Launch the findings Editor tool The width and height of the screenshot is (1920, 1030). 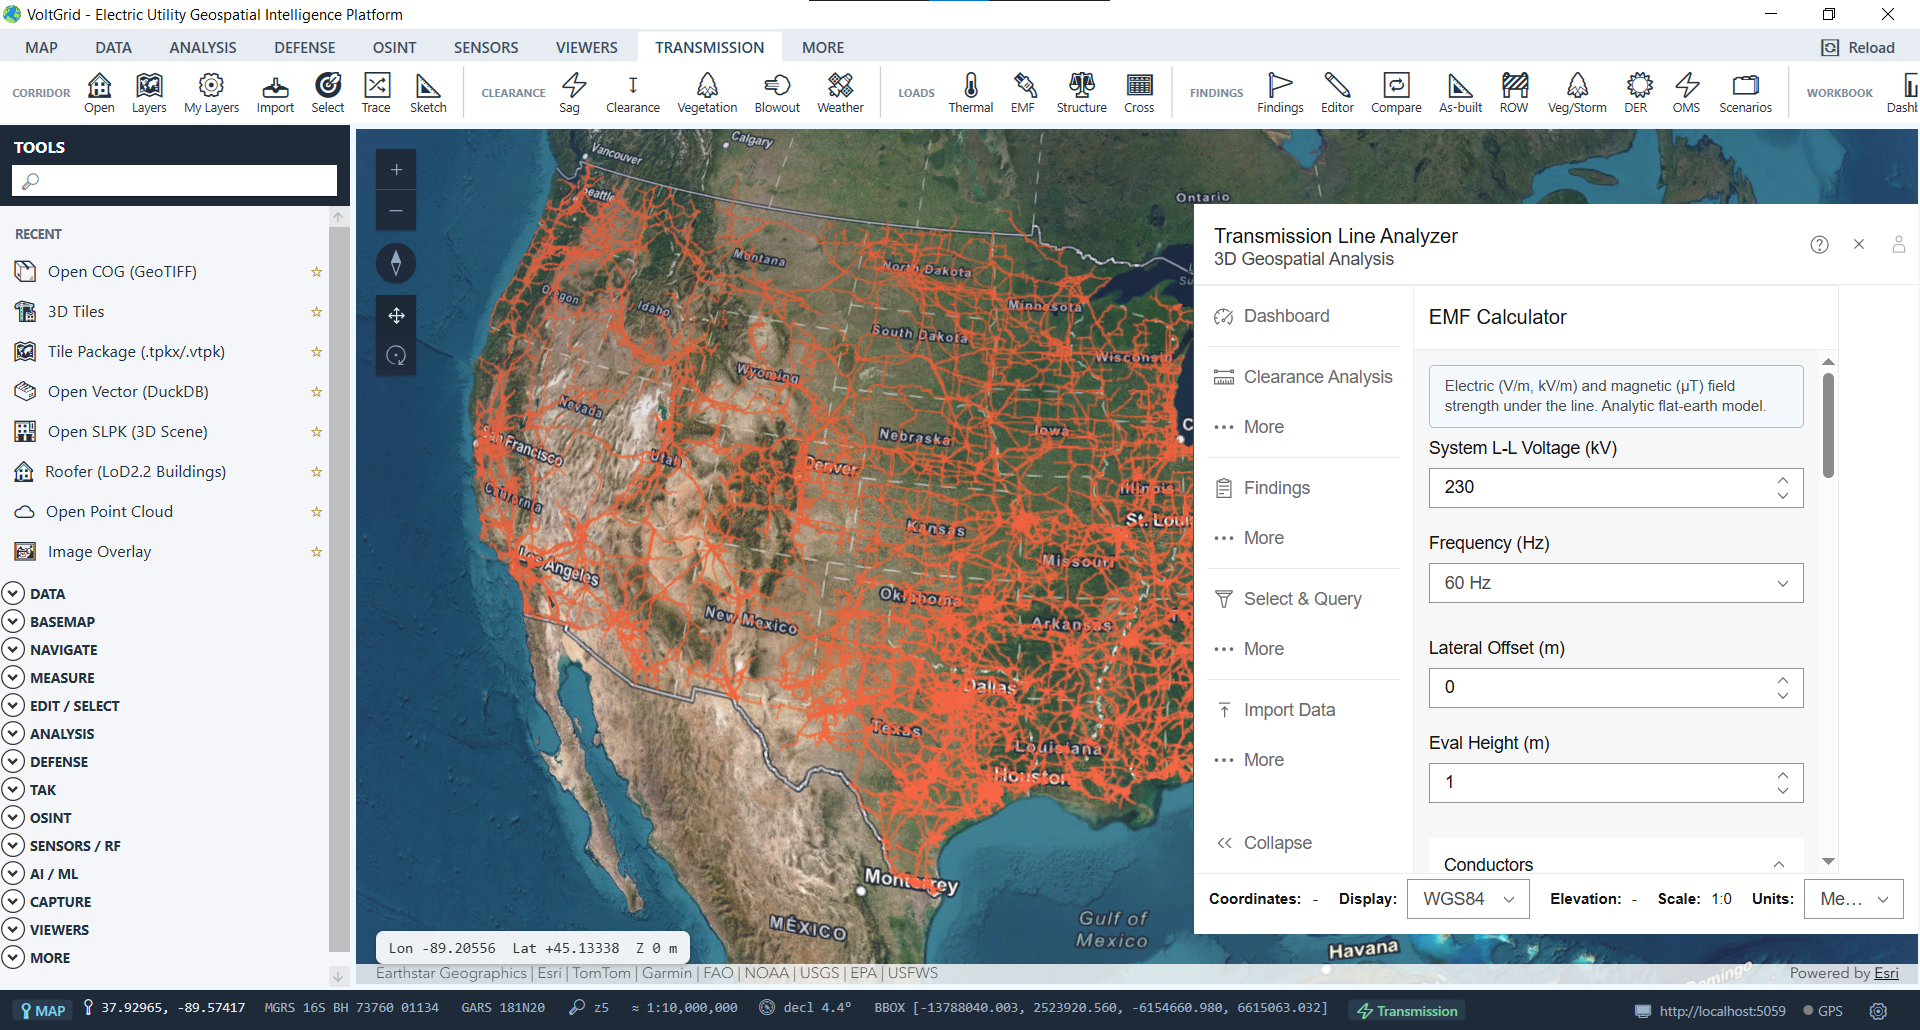(x=1337, y=93)
